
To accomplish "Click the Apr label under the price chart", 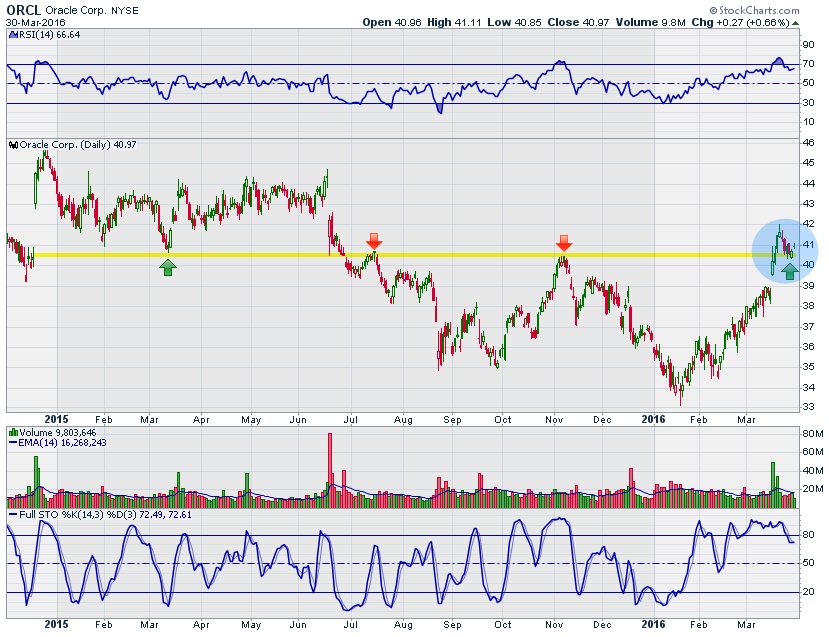I will point(201,420).
